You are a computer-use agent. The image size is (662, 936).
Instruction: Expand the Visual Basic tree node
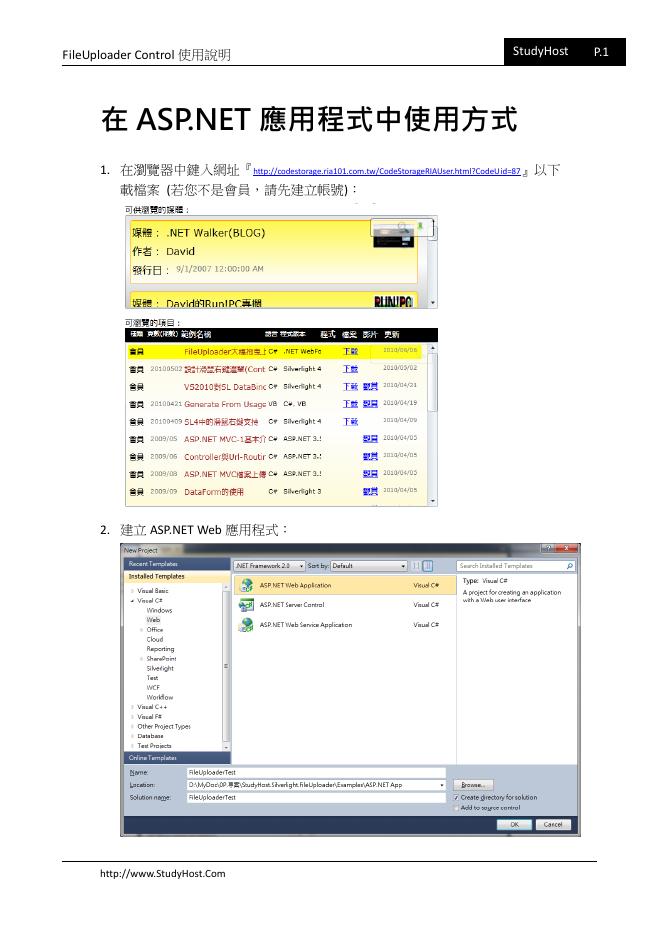133,591
